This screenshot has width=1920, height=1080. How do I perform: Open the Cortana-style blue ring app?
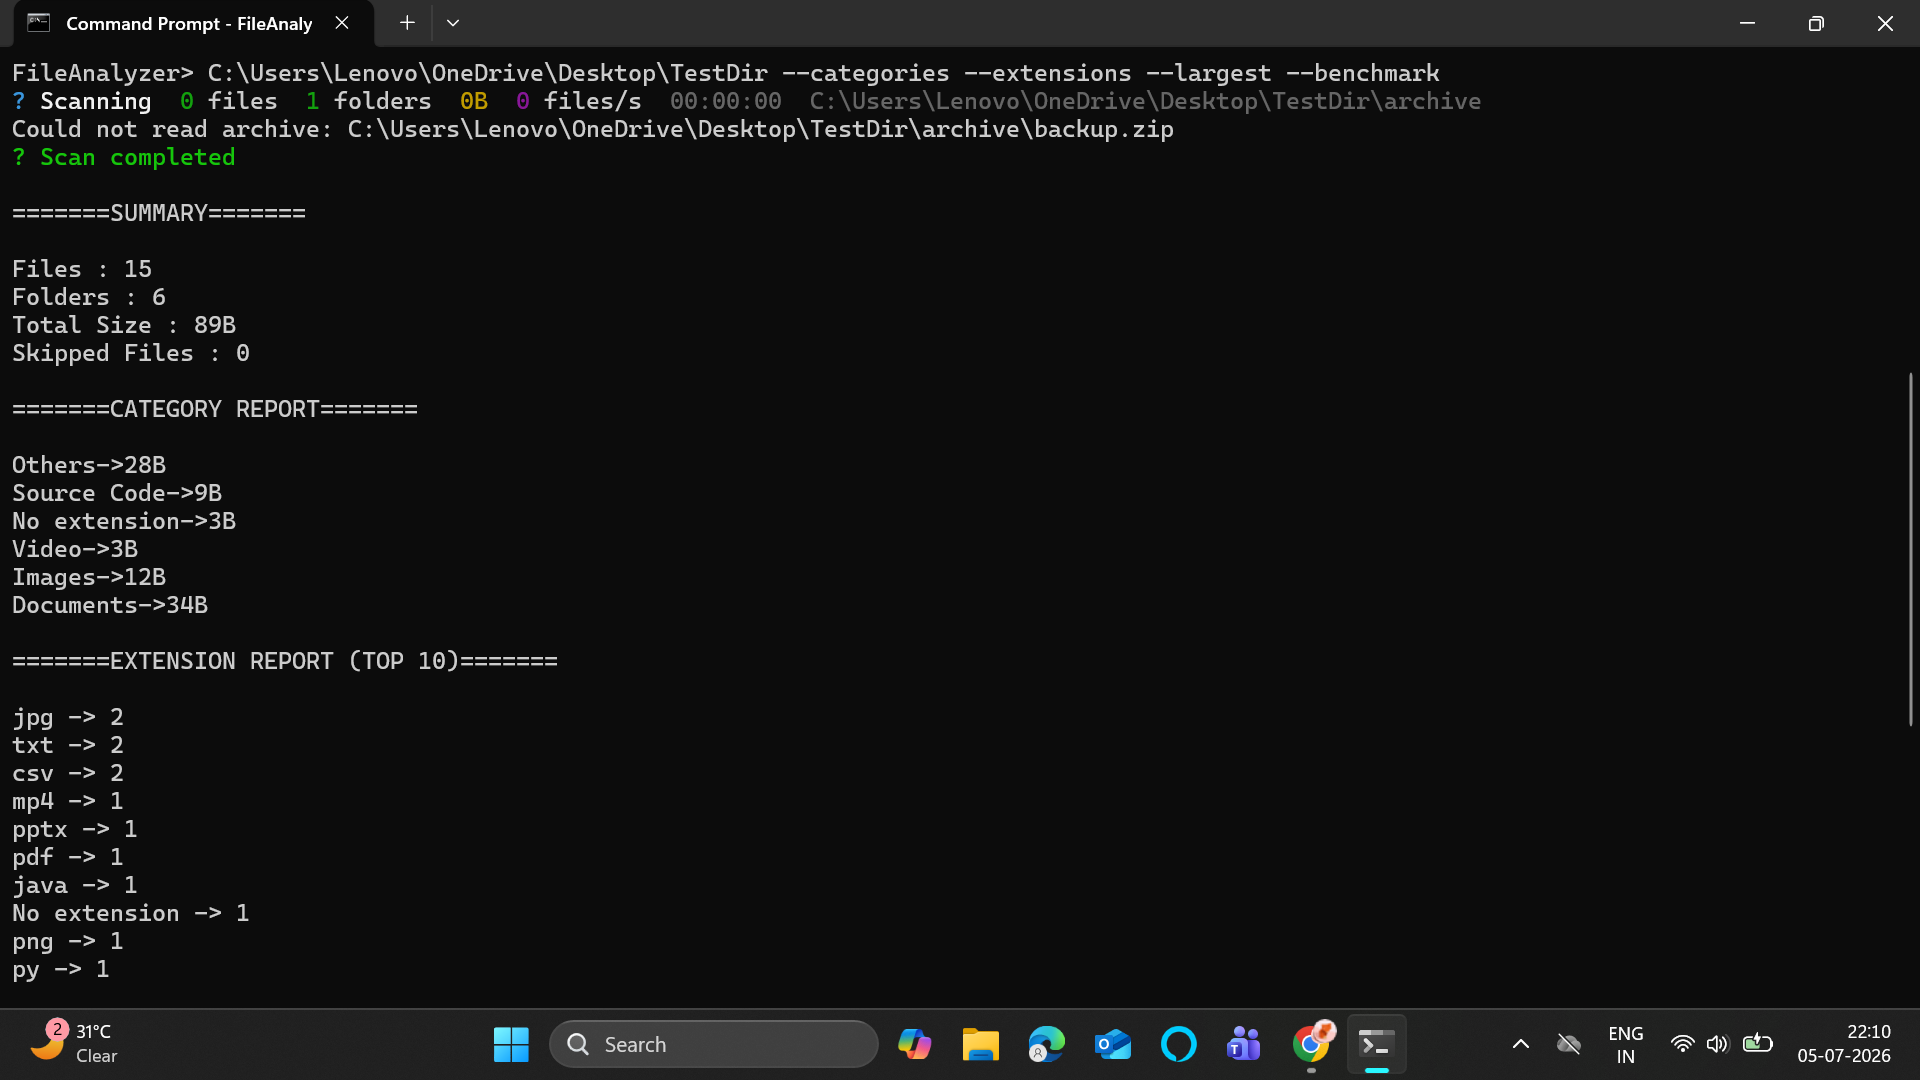coord(1178,1044)
